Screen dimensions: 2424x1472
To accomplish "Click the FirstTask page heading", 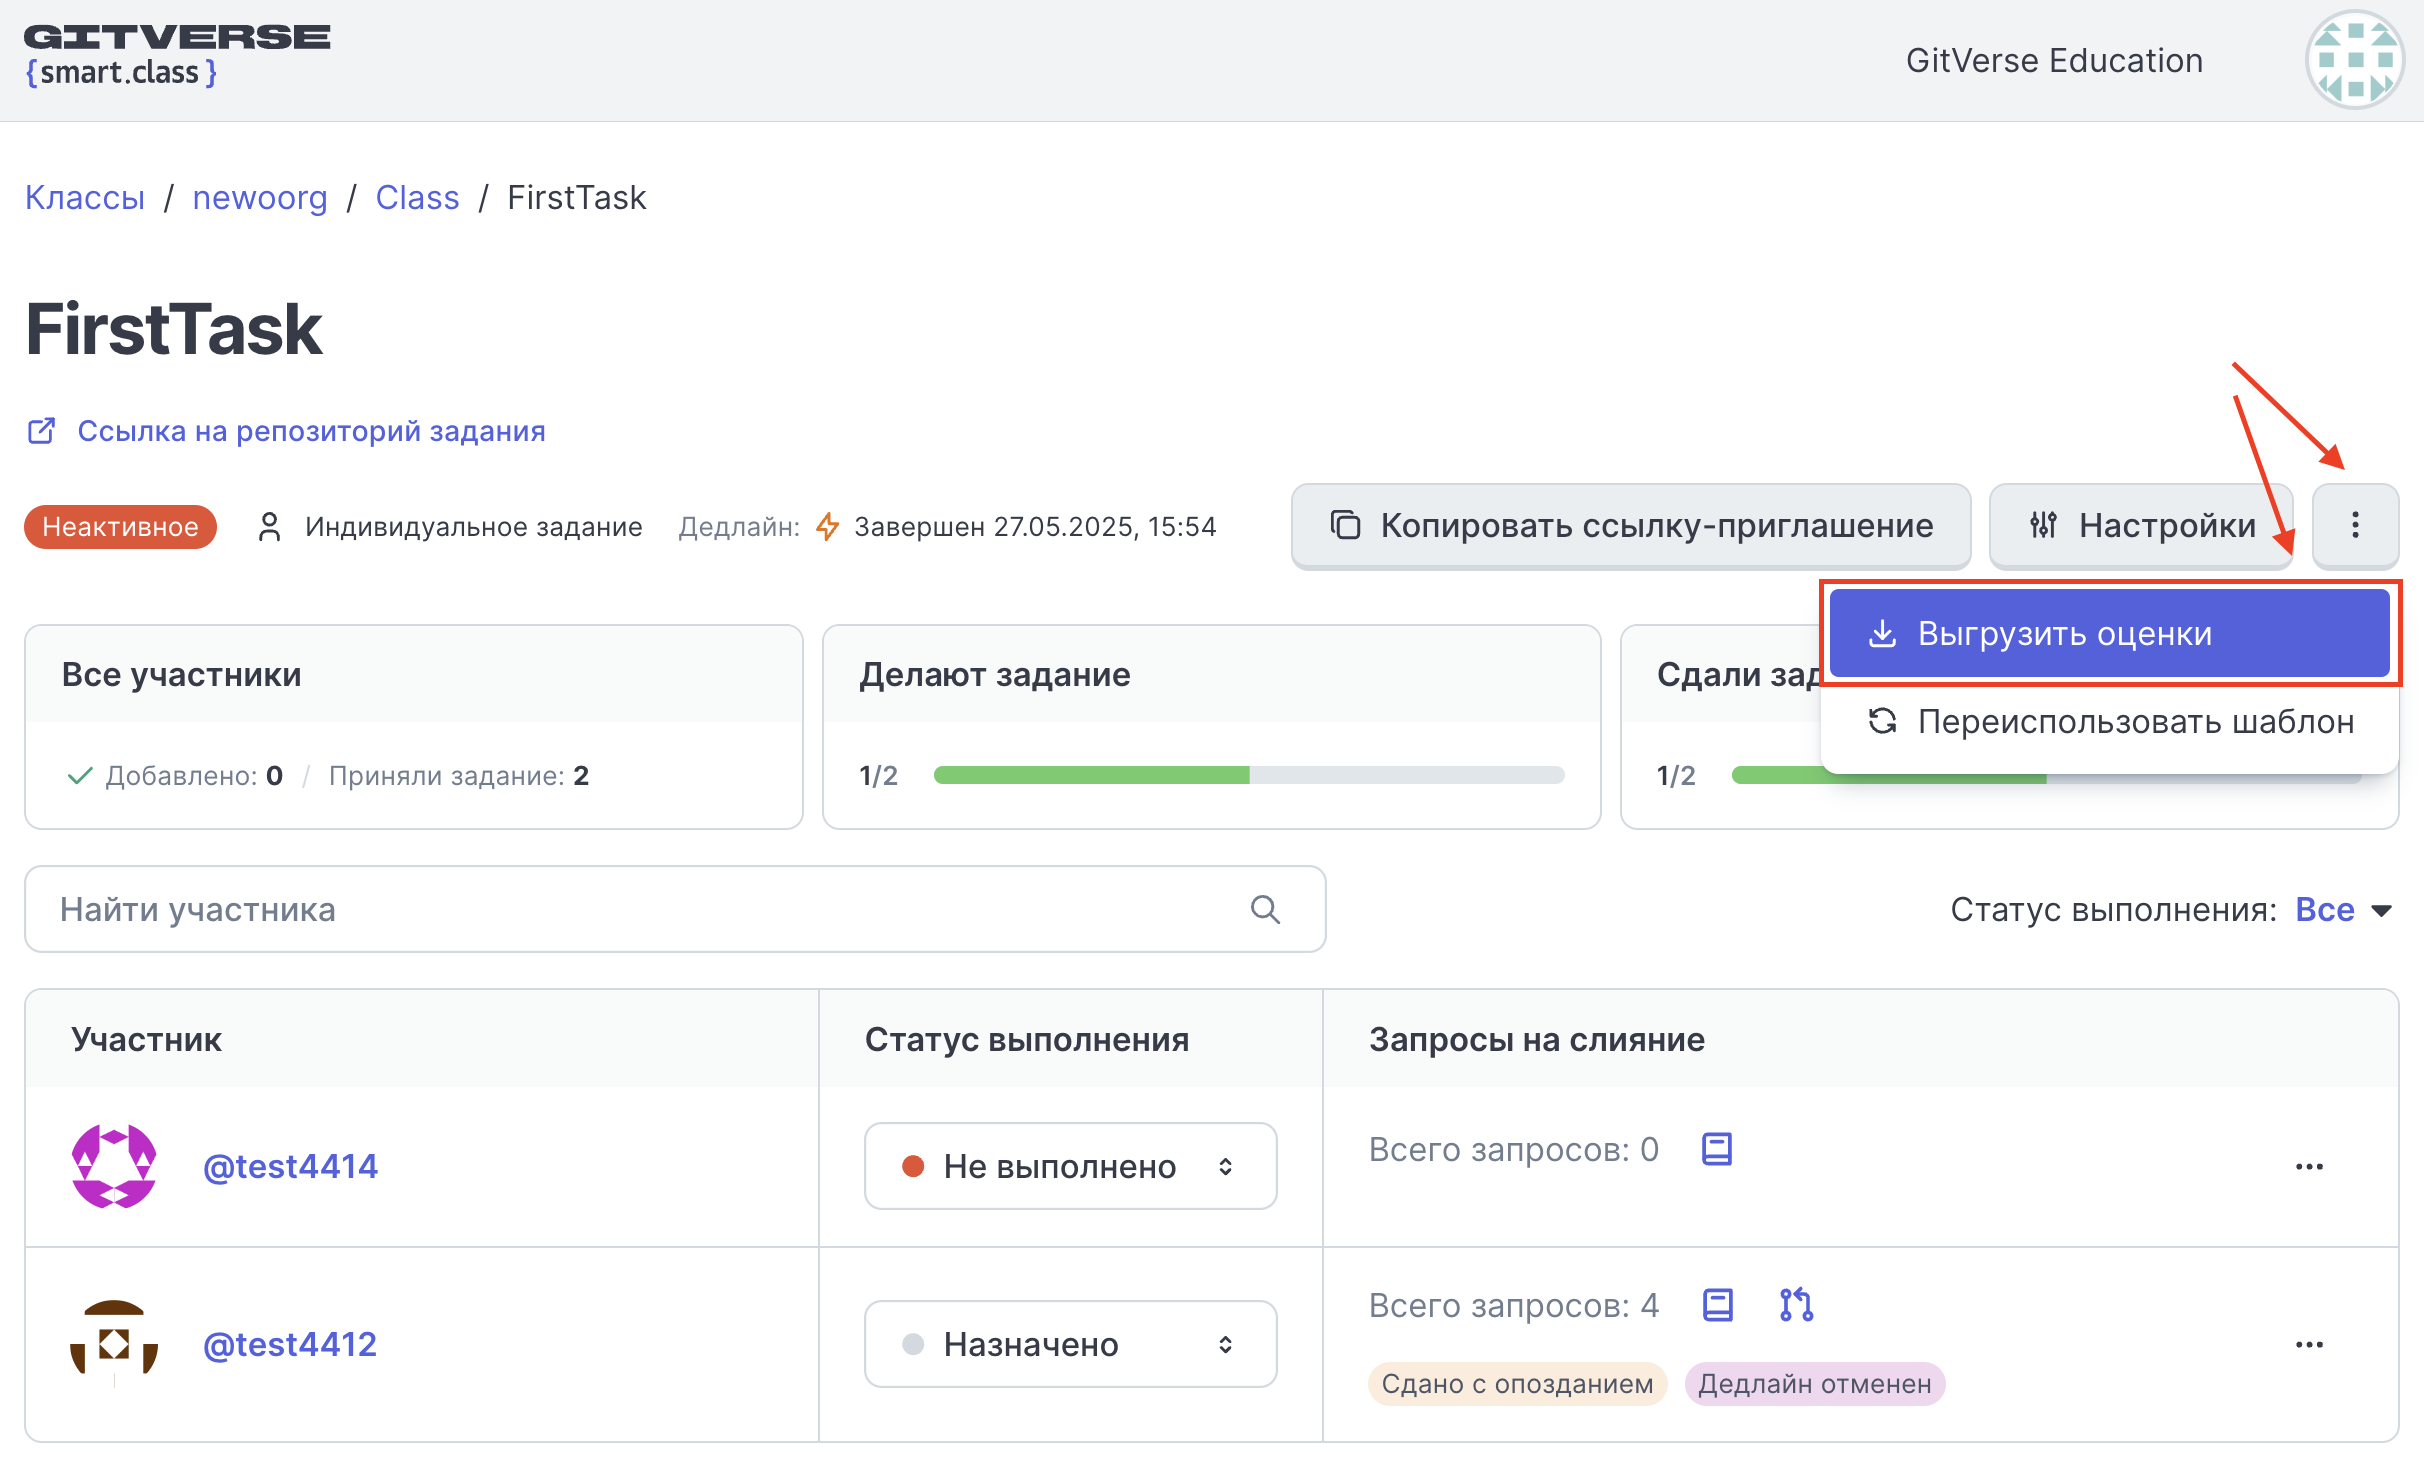I will tap(174, 329).
